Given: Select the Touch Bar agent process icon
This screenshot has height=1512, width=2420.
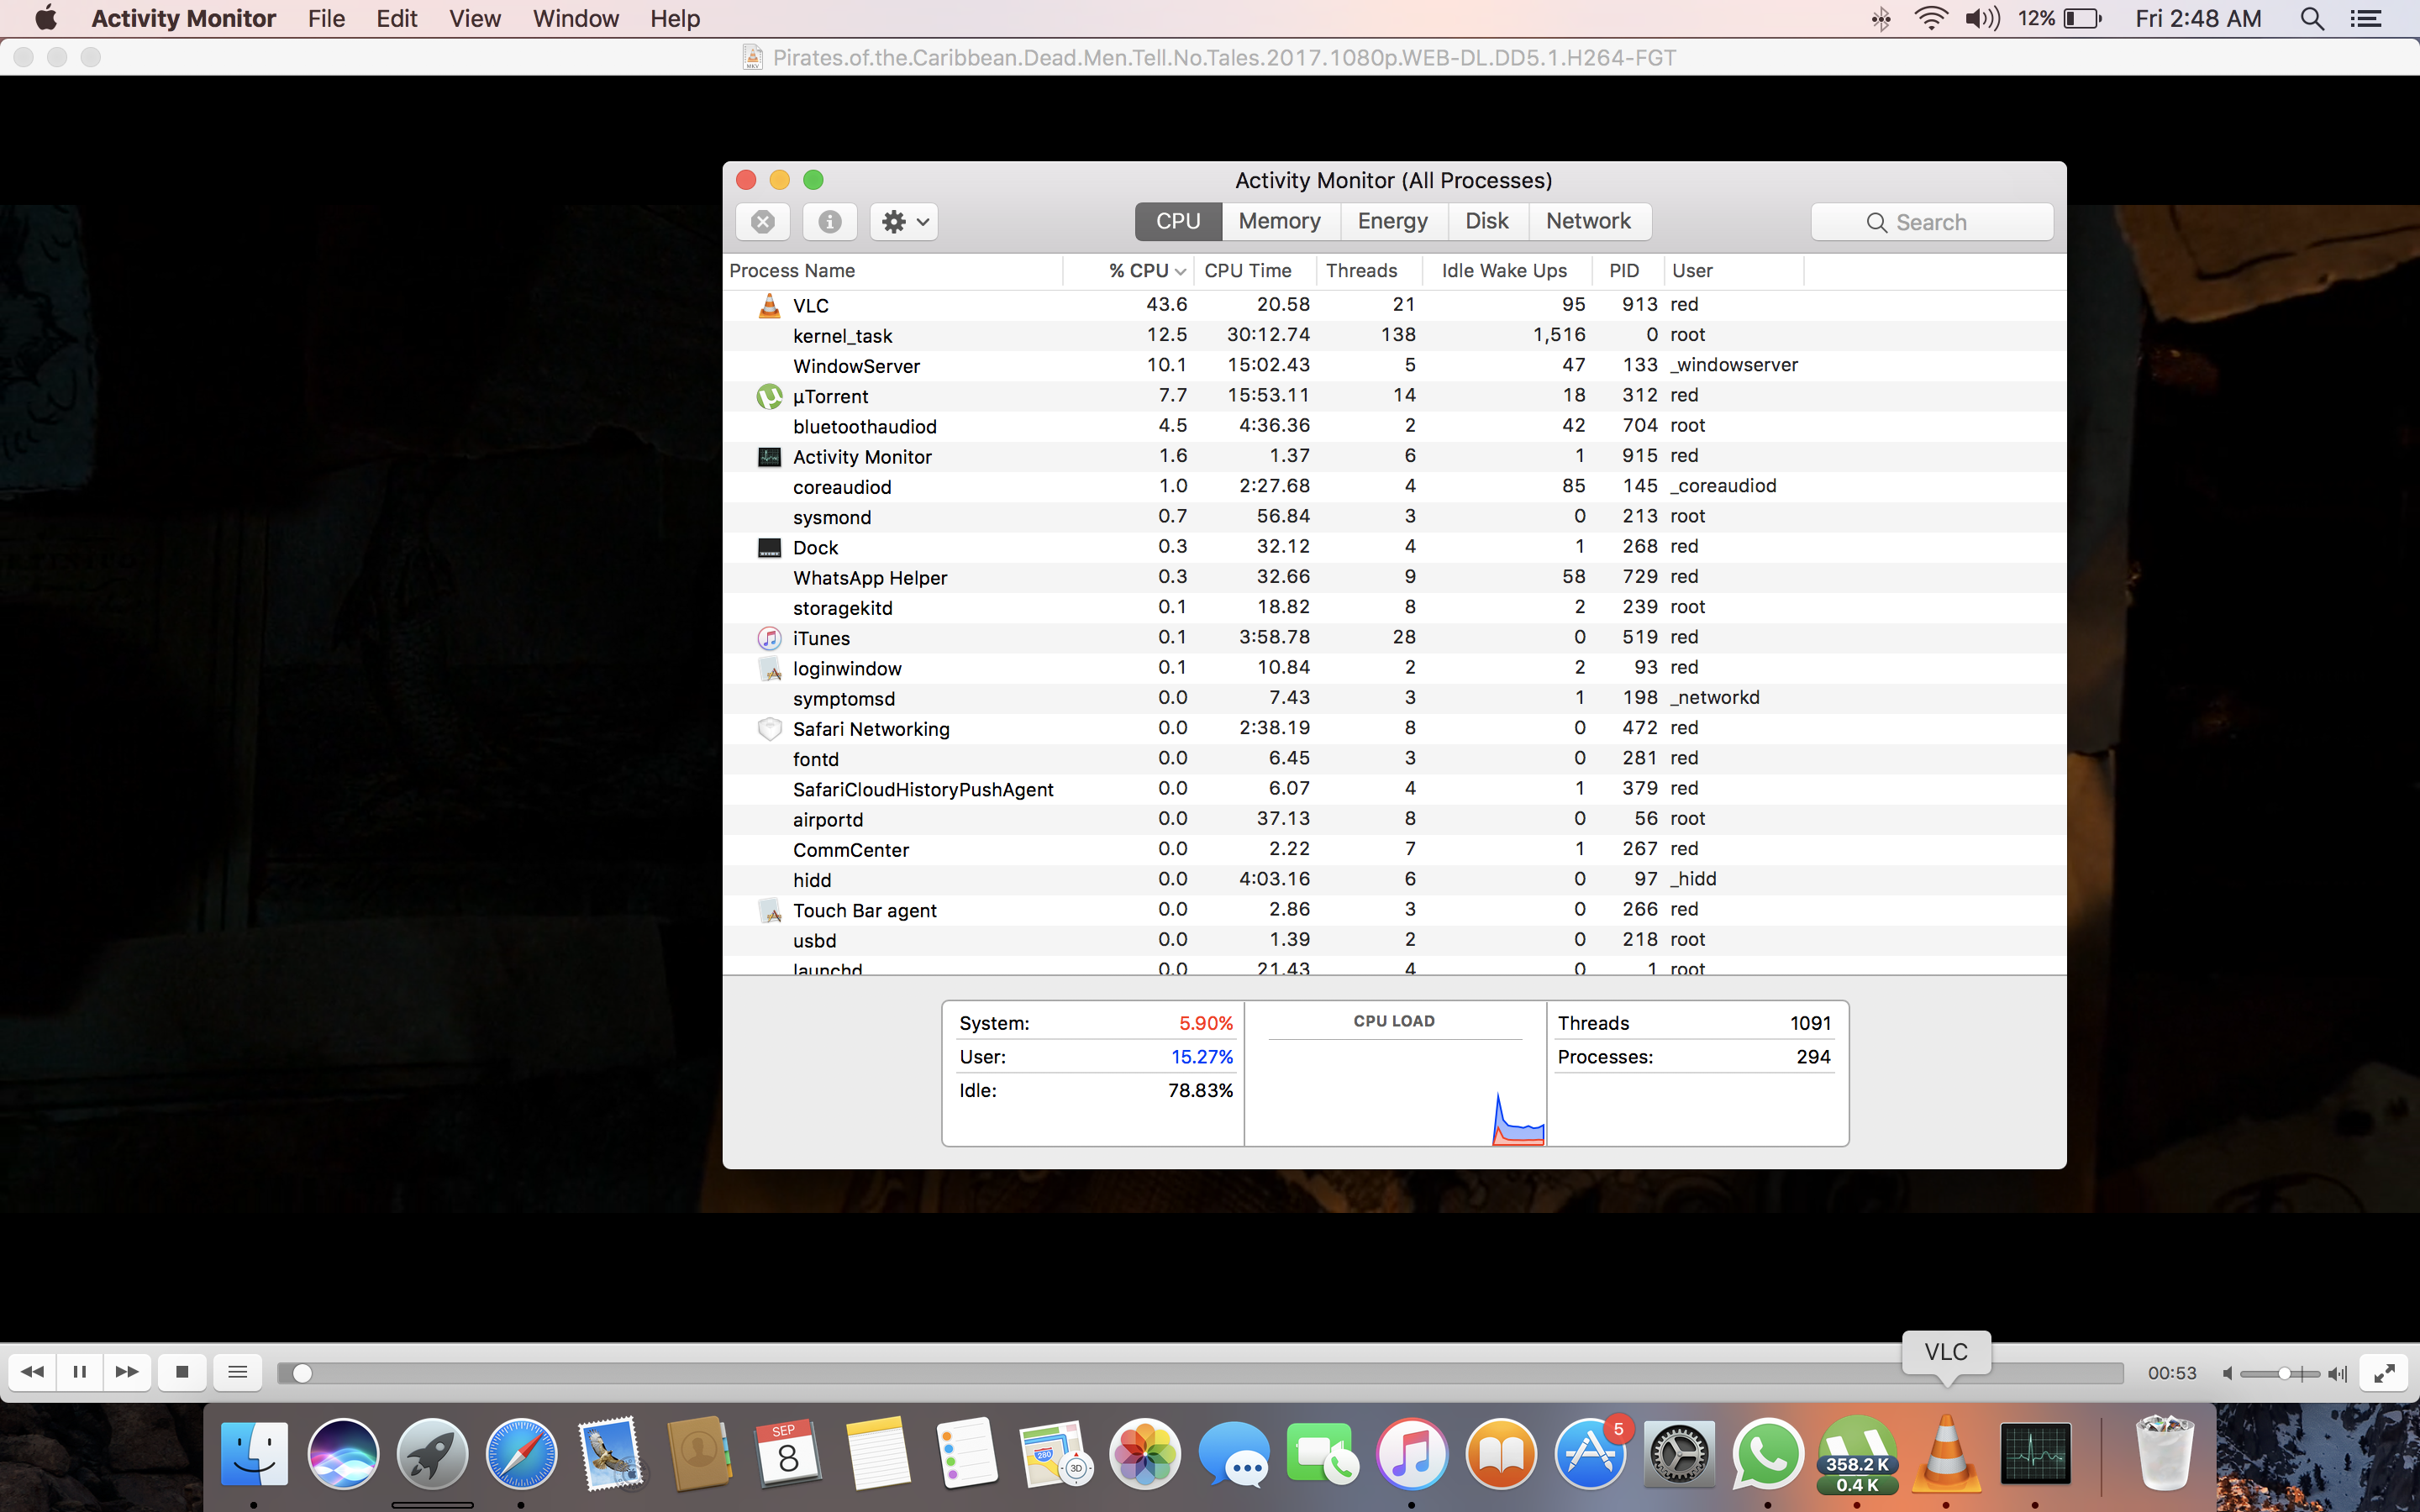Looking at the screenshot, I should click(x=769, y=910).
